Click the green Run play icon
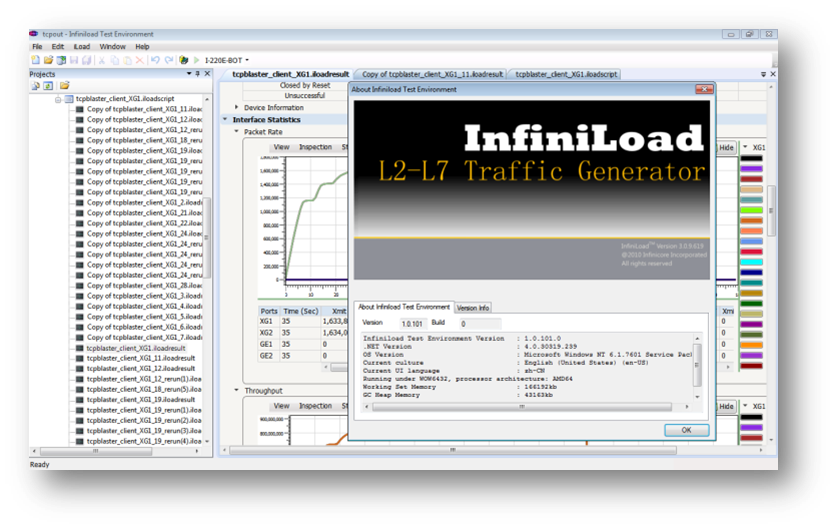The width and height of the screenshot is (837, 529). 196,60
